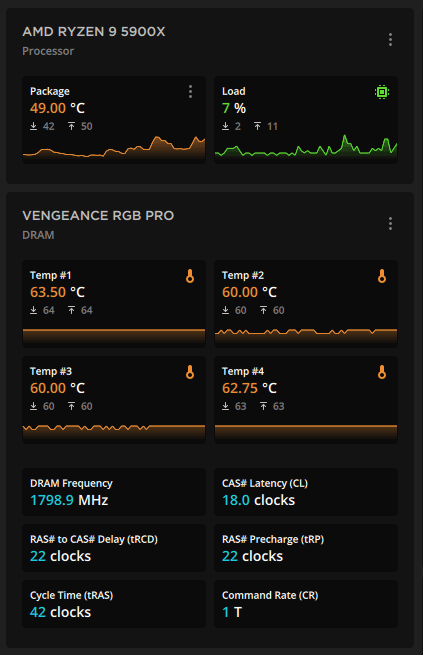Click the Temp #3 history graph
The width and height of the screenshot is (423, 655).
pos(114,433)
